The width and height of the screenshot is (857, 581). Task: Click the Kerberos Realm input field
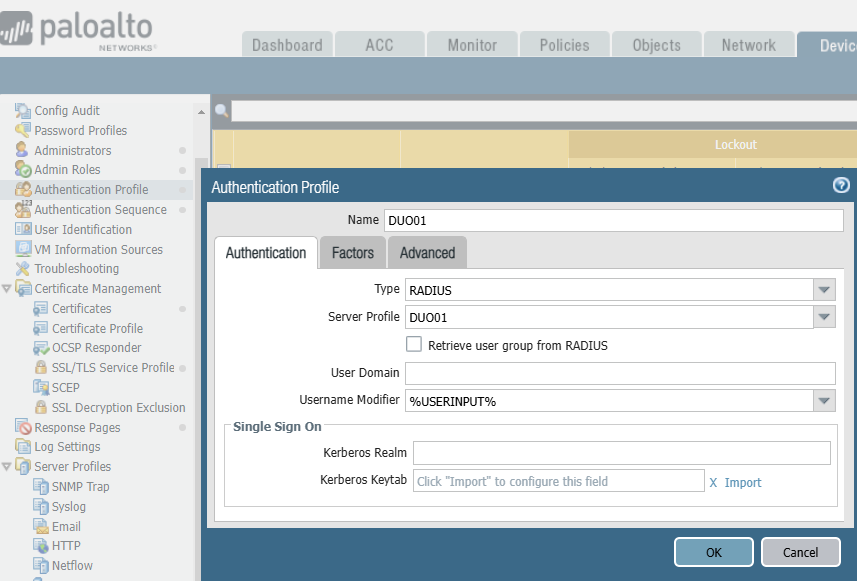(622, 453)
